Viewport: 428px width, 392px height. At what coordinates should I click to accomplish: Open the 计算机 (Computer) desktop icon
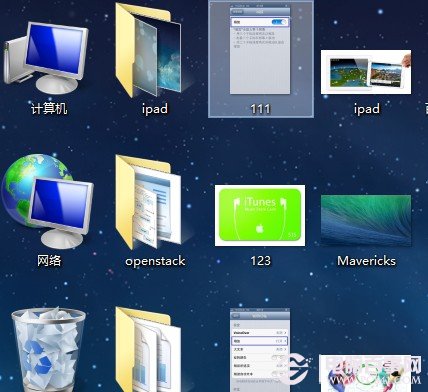(x=46, y=59)
